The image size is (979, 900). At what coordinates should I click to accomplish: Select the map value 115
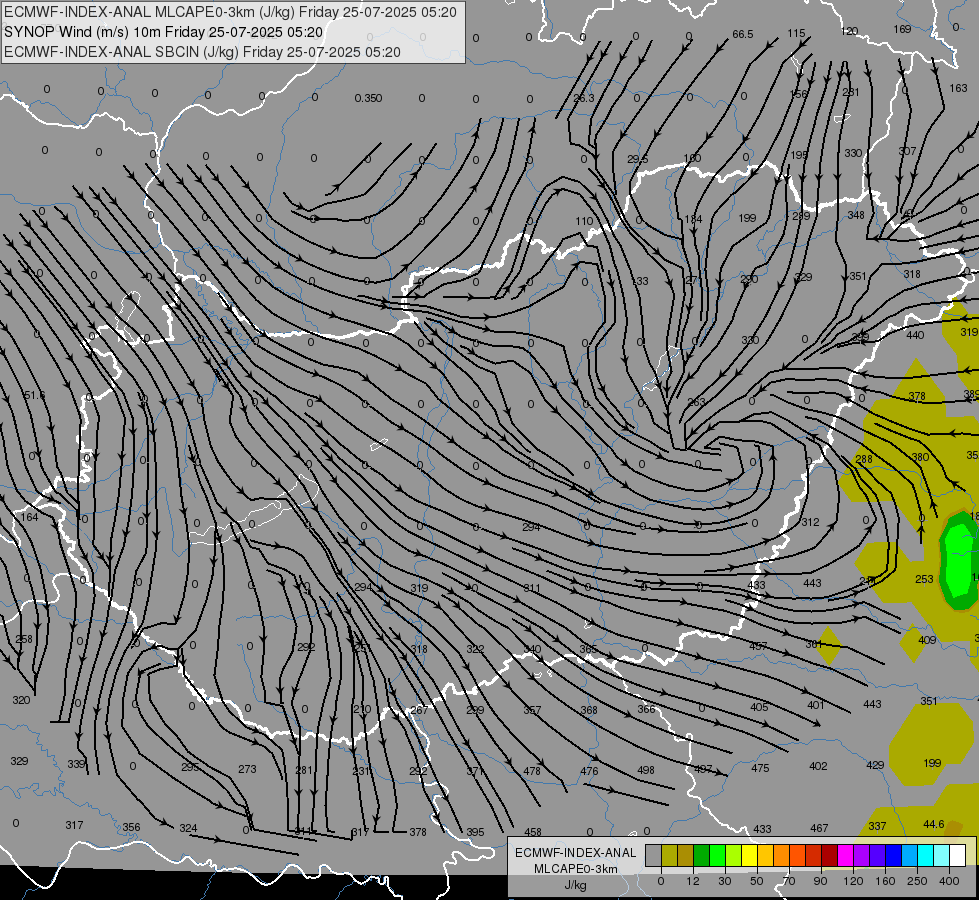(x=796, y=33)
